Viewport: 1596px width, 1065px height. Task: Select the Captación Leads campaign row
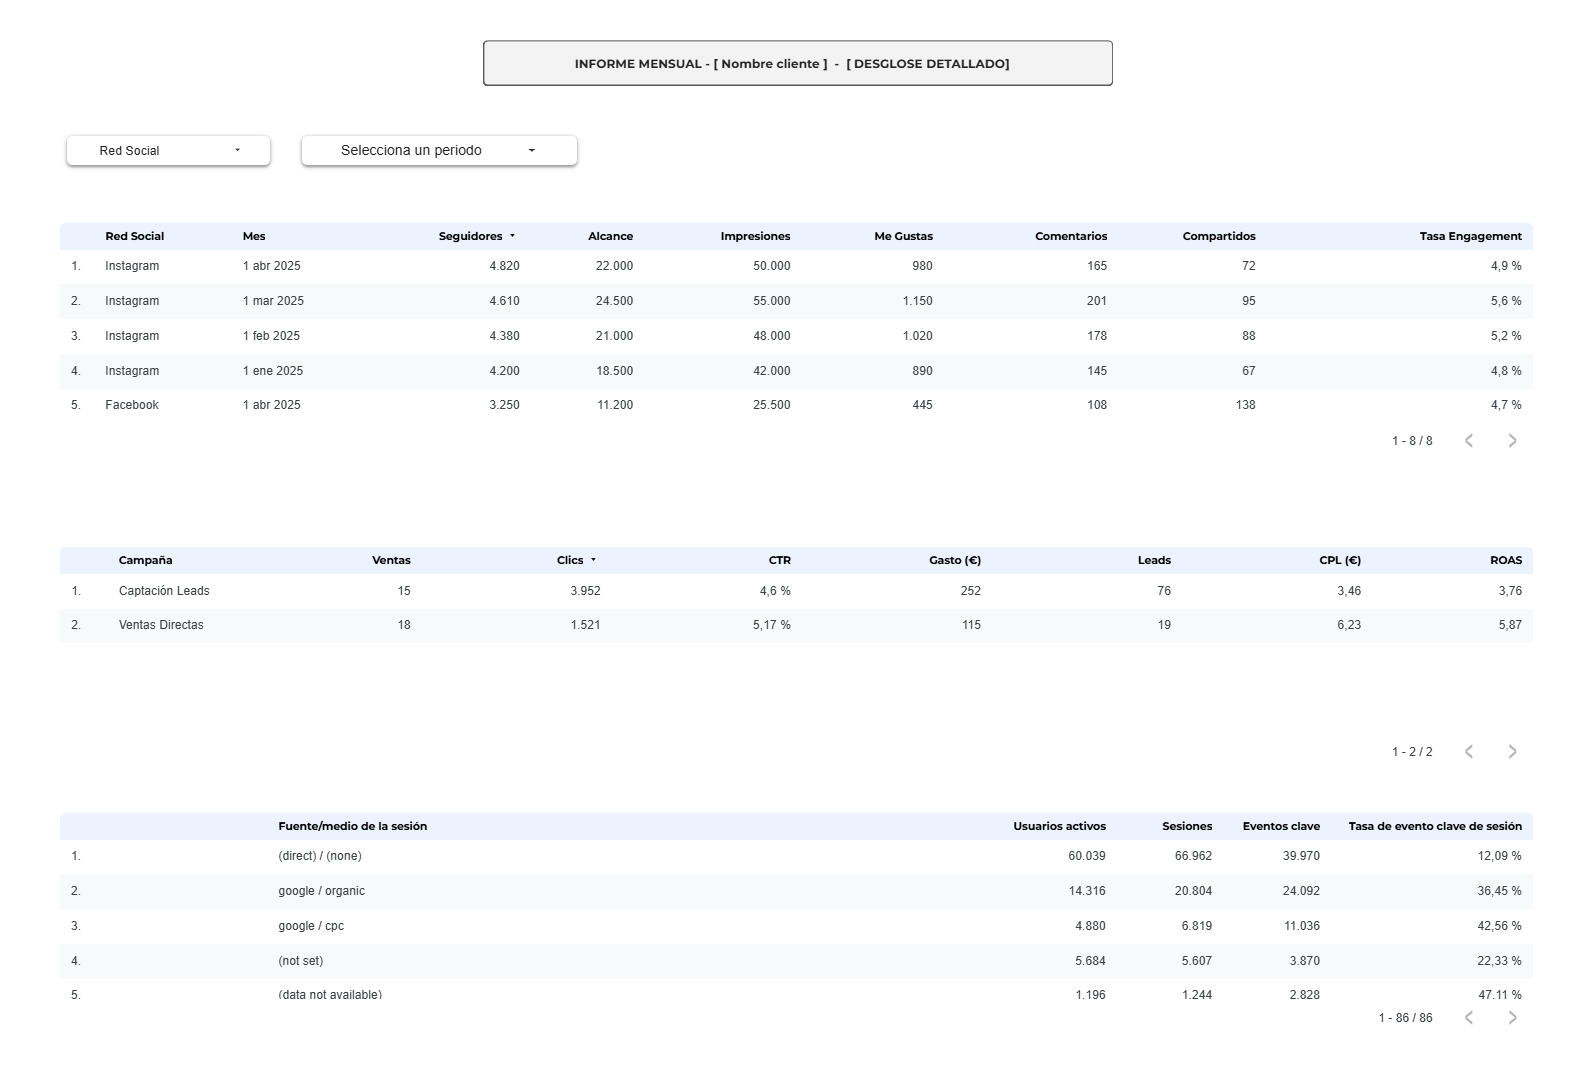pos(796,591)
